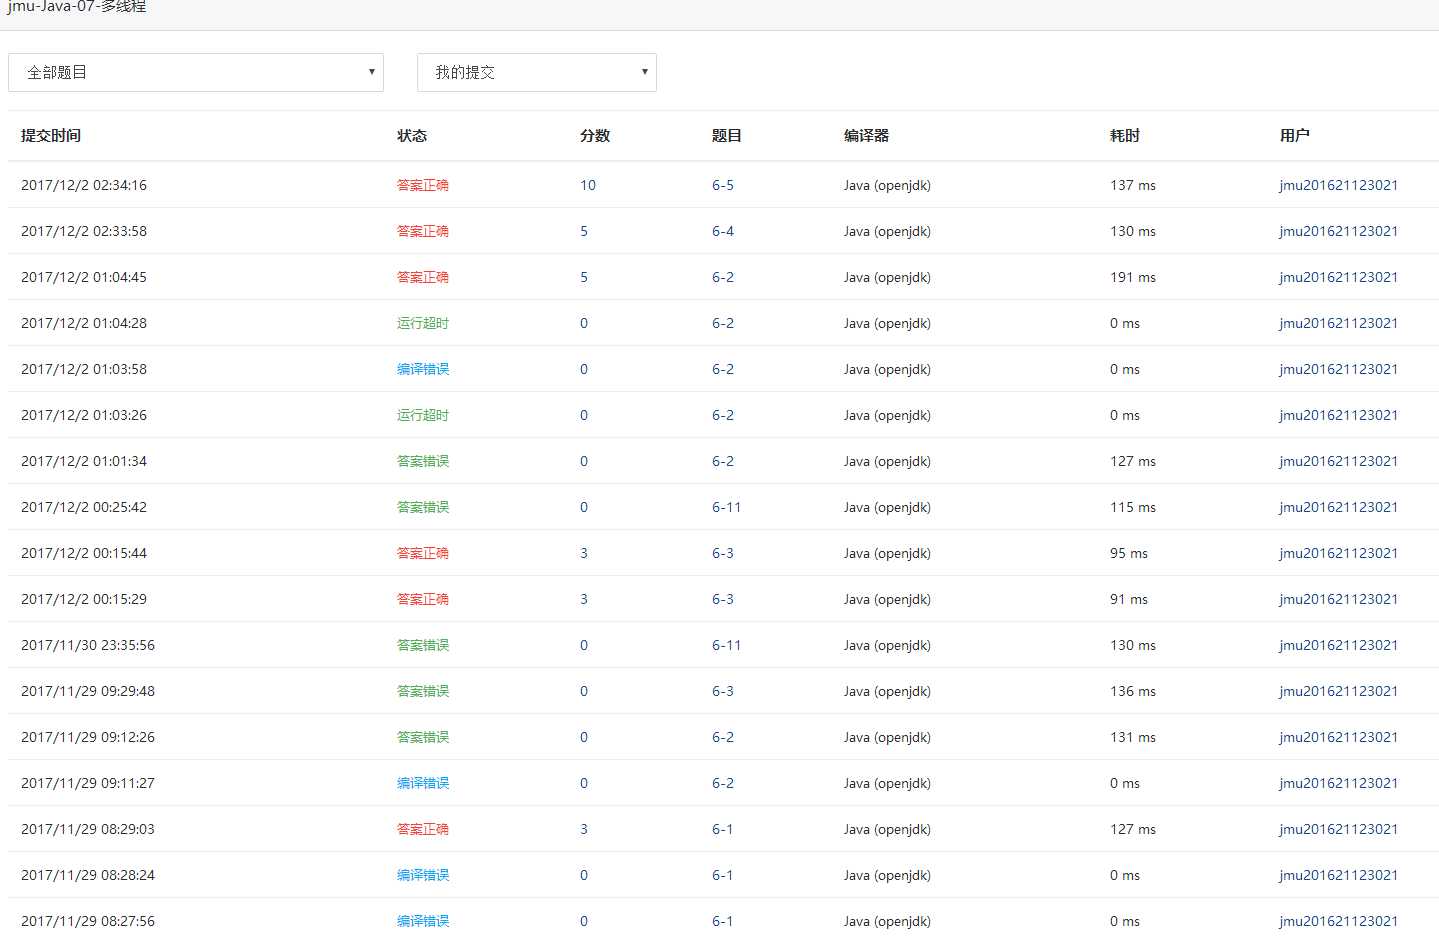Open score 3 in the 00:15:29 row
1439x942 pixels.
click(x=584, y=599)
